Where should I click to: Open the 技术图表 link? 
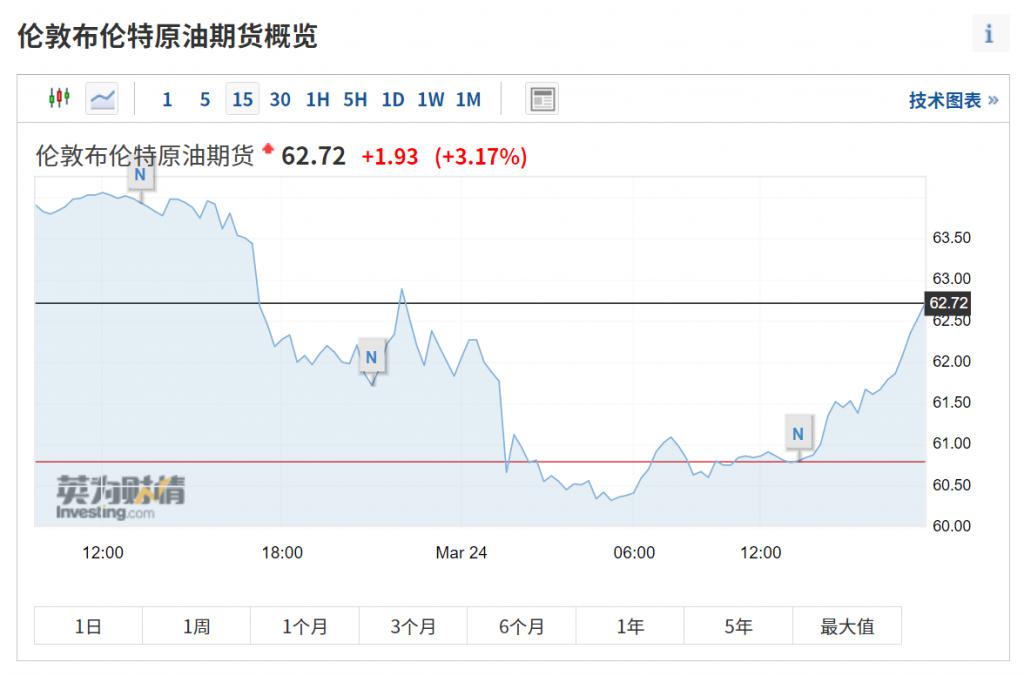coord(953,100)
